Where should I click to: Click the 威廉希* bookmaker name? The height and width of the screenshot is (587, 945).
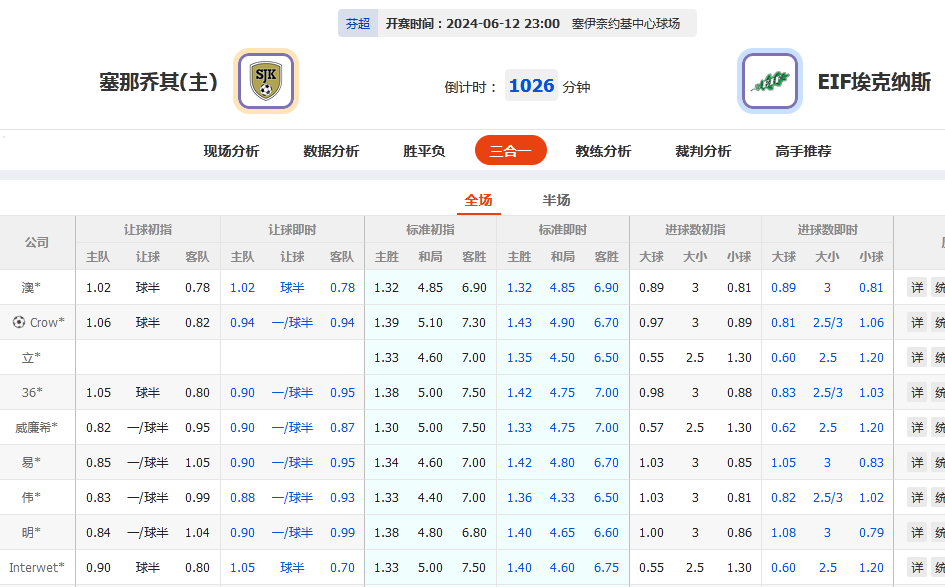click(37, 427)
